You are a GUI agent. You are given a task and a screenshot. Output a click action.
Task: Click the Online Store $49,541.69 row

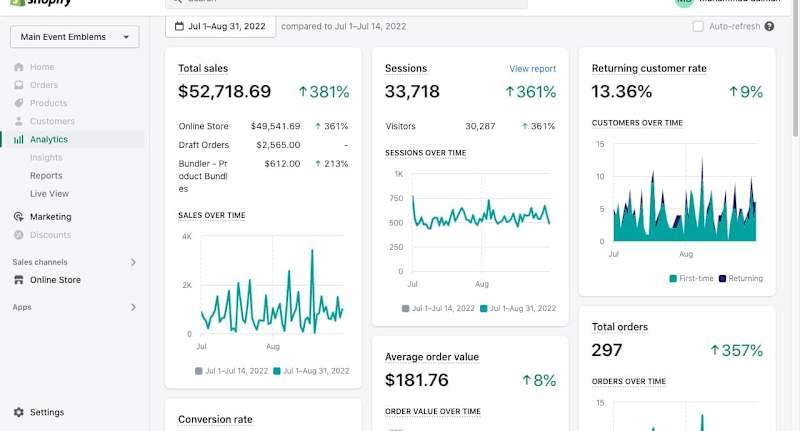click(x=263, y=126)
